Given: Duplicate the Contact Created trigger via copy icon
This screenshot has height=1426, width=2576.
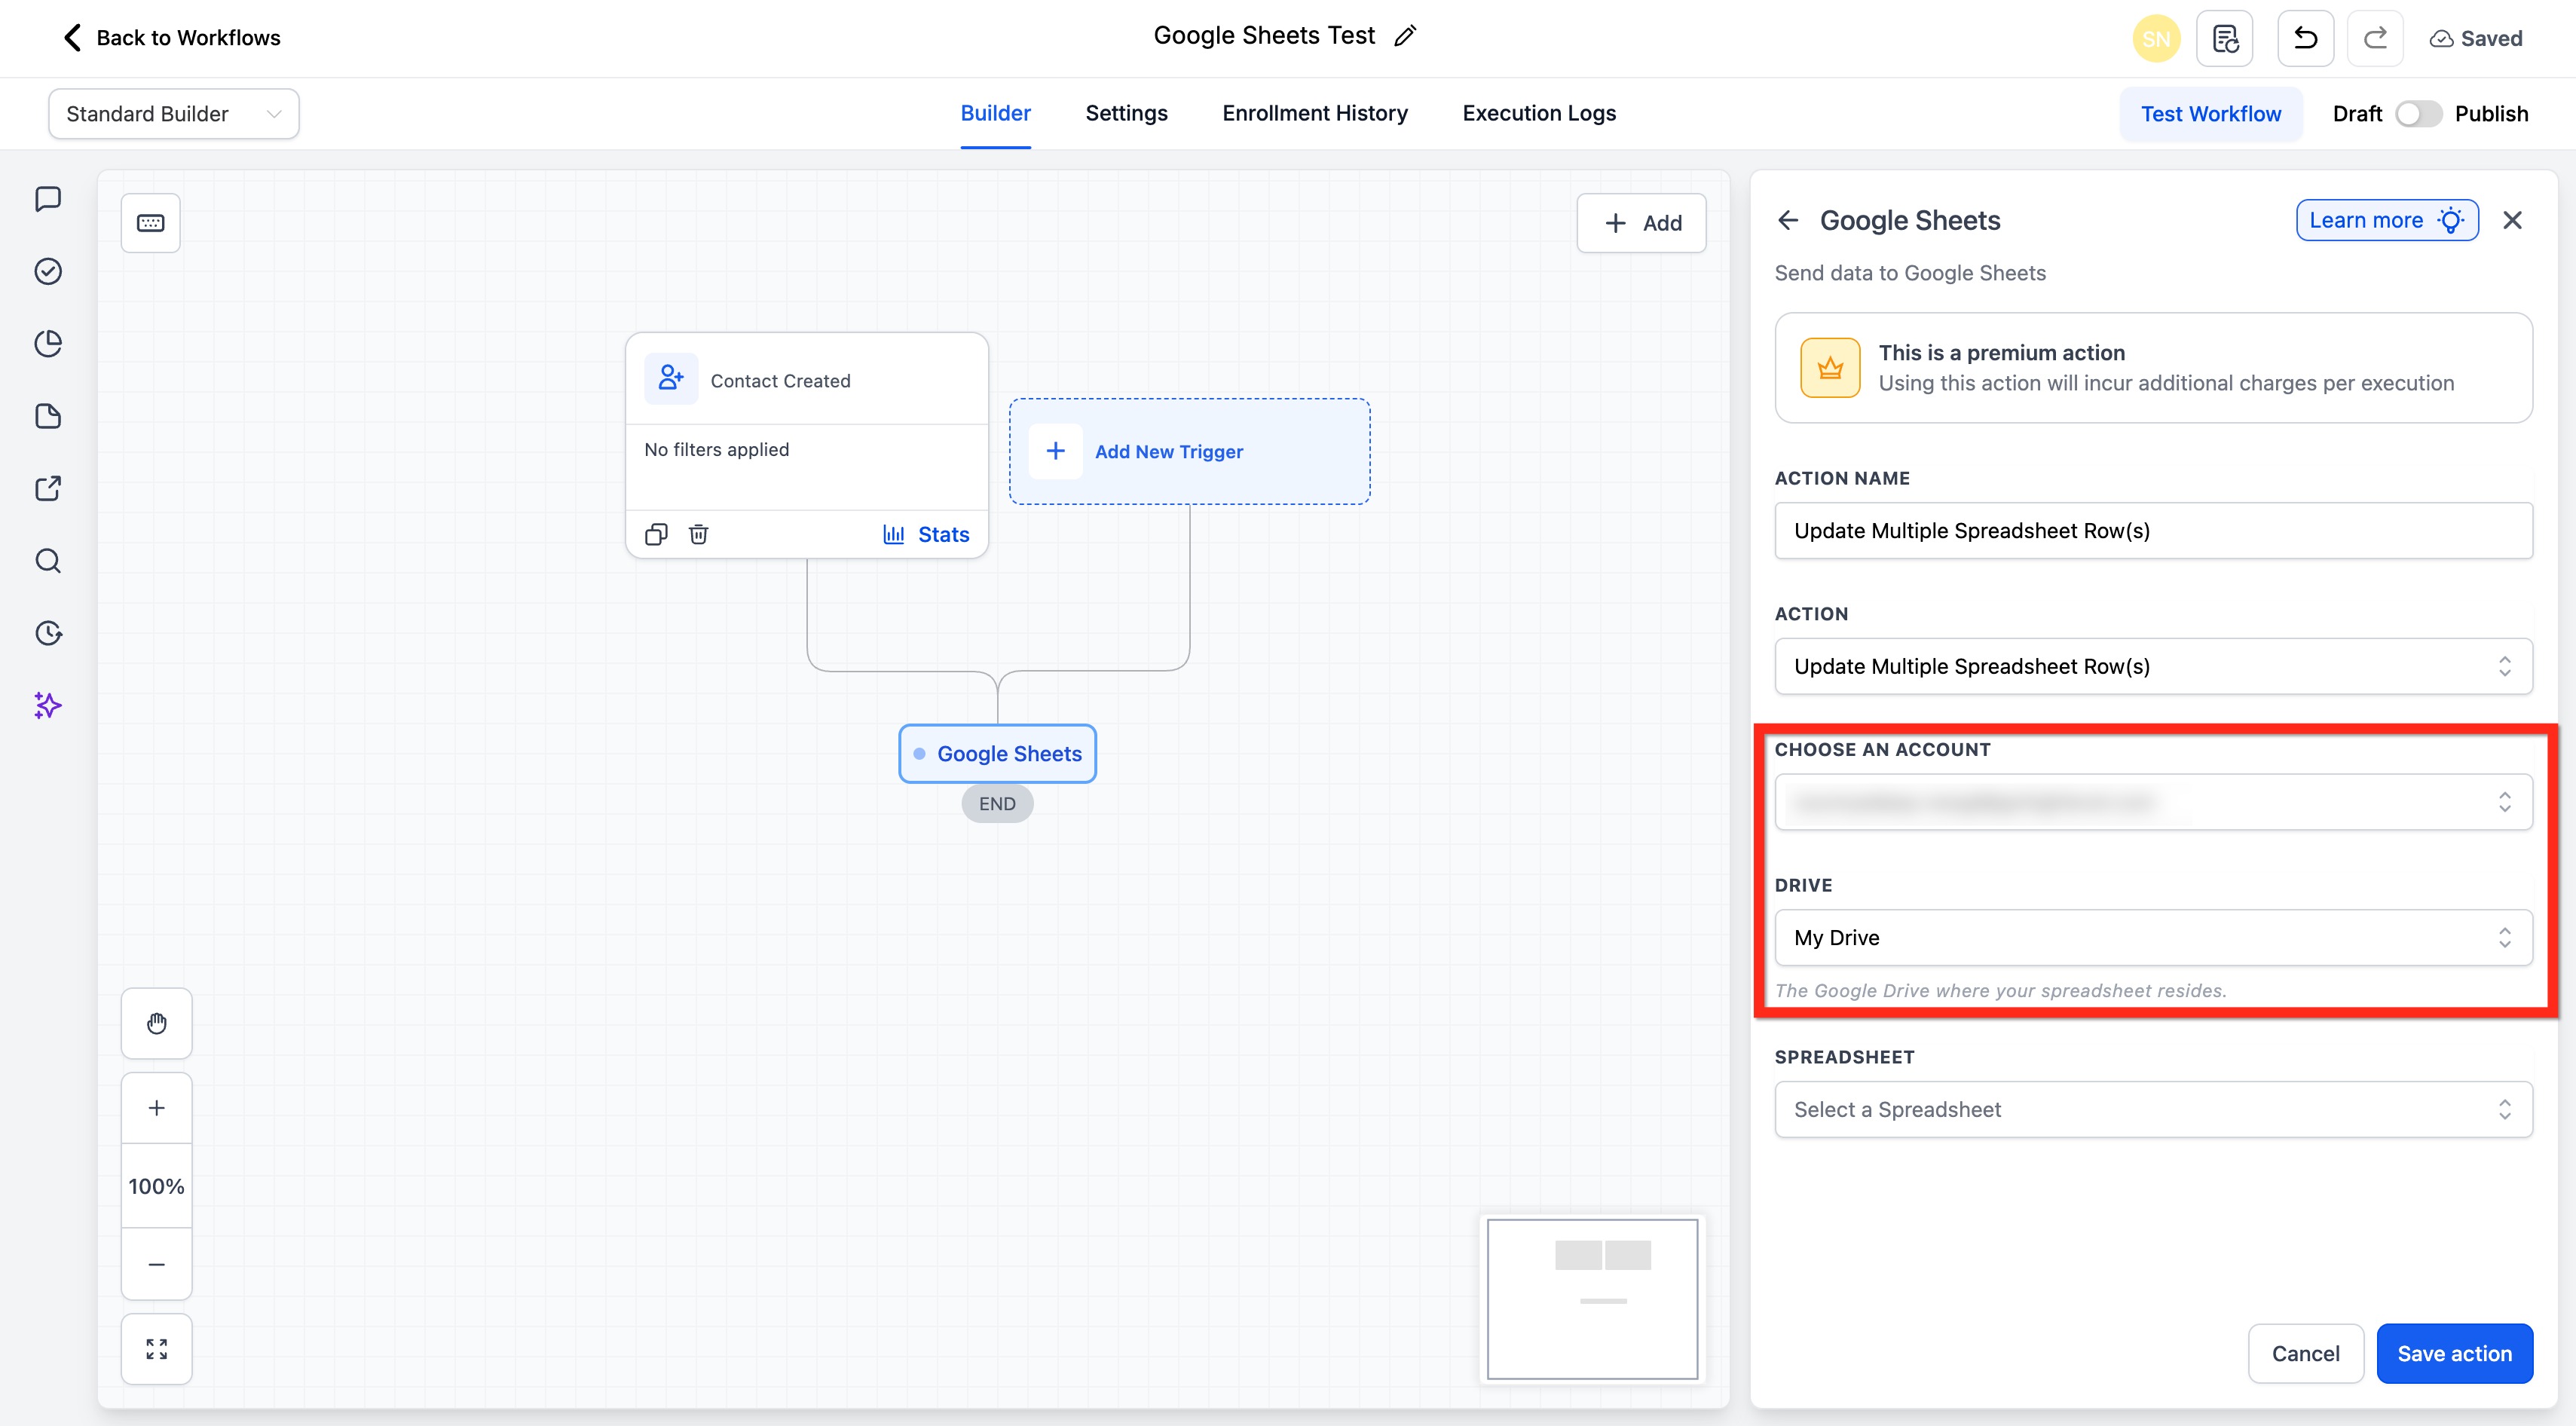Looking at the screenshot, I should [x=656, y=534].
